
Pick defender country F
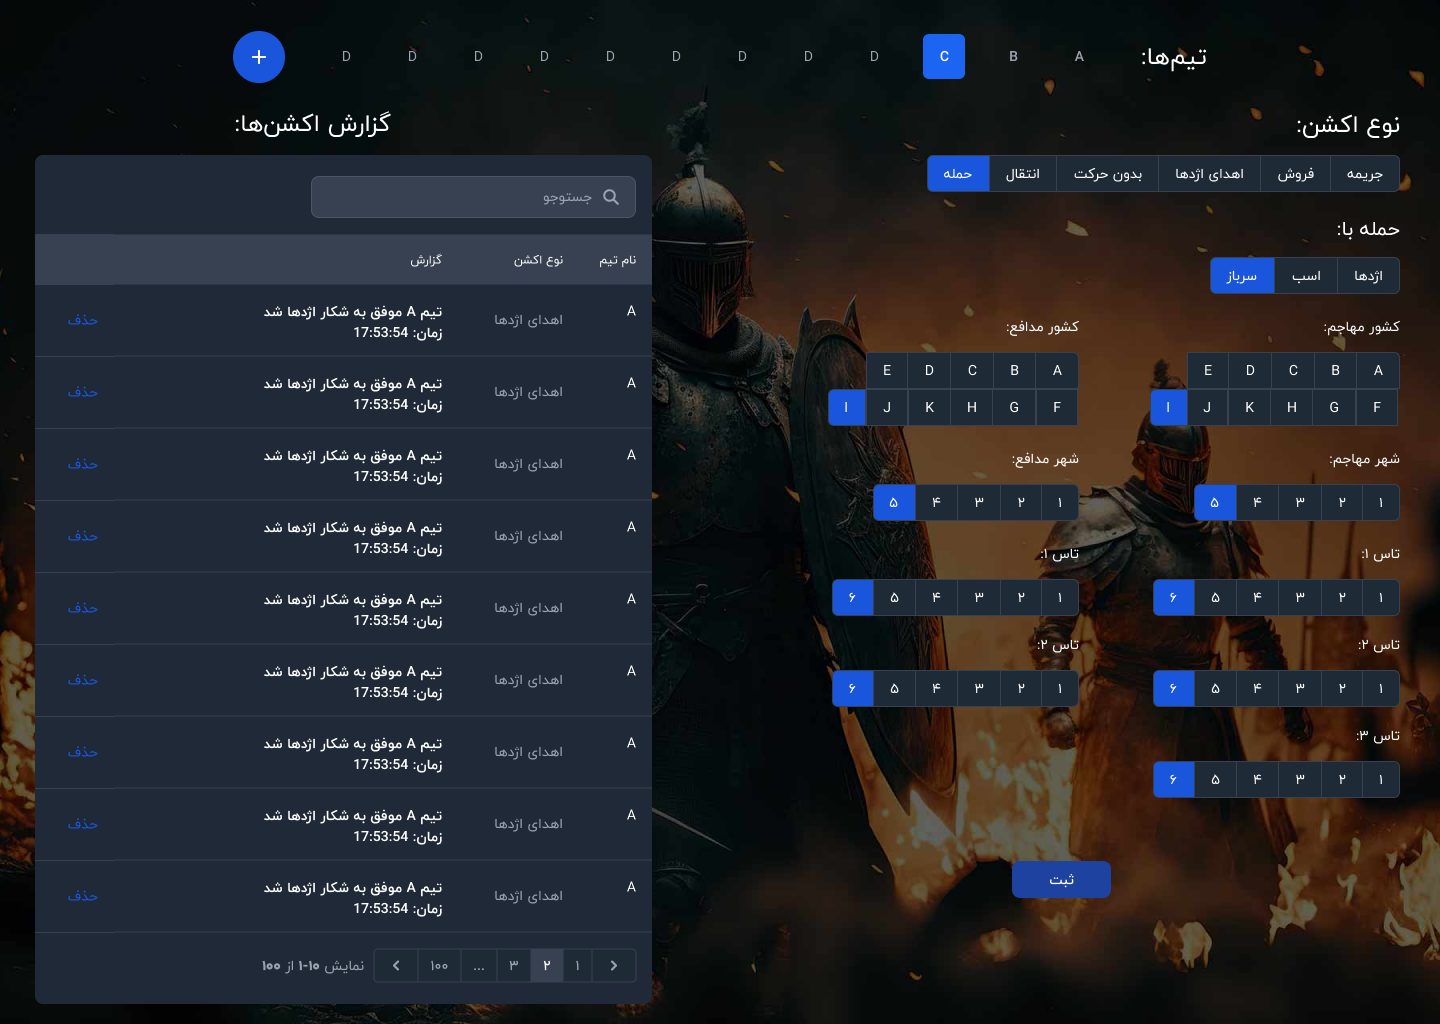[x=1056, y=407]
